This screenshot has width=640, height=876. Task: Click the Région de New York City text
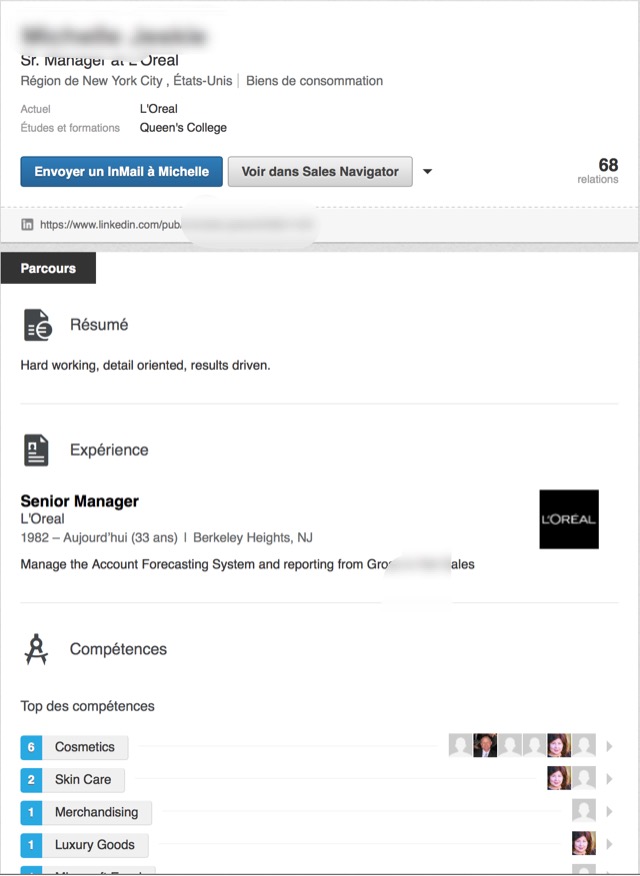(126, 81)
